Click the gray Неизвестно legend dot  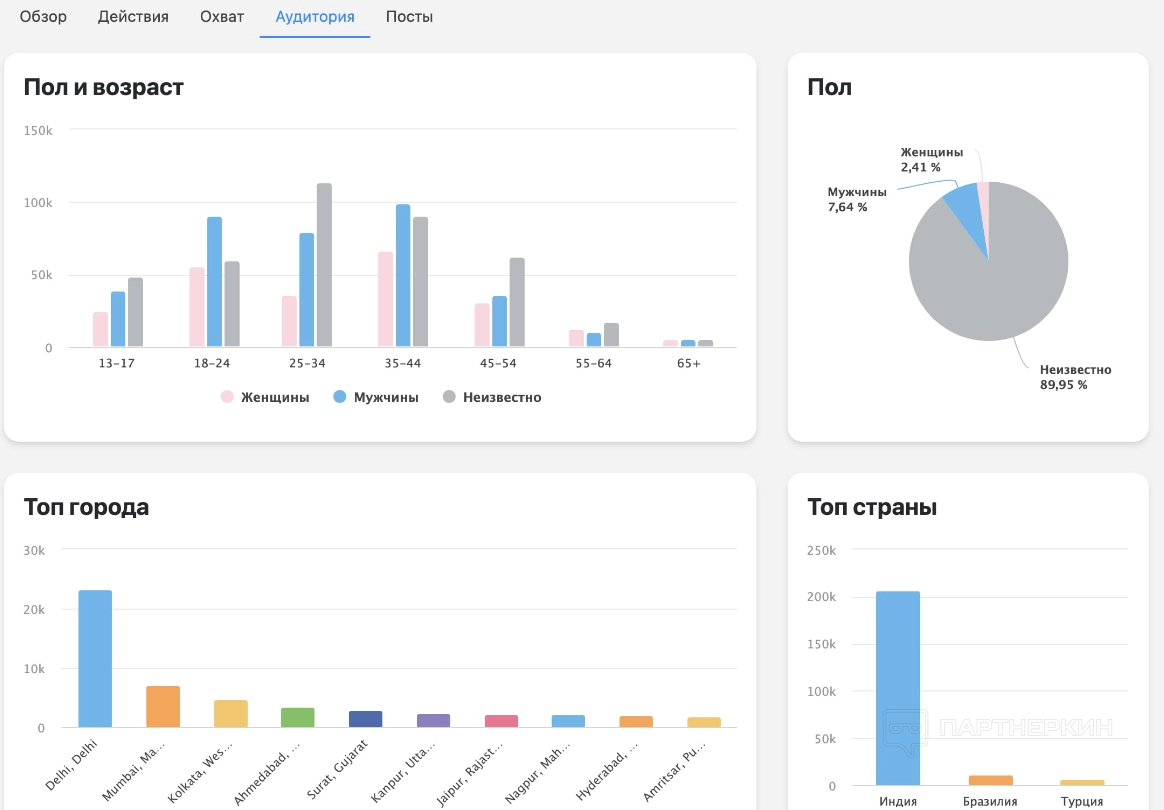(448, 396)
